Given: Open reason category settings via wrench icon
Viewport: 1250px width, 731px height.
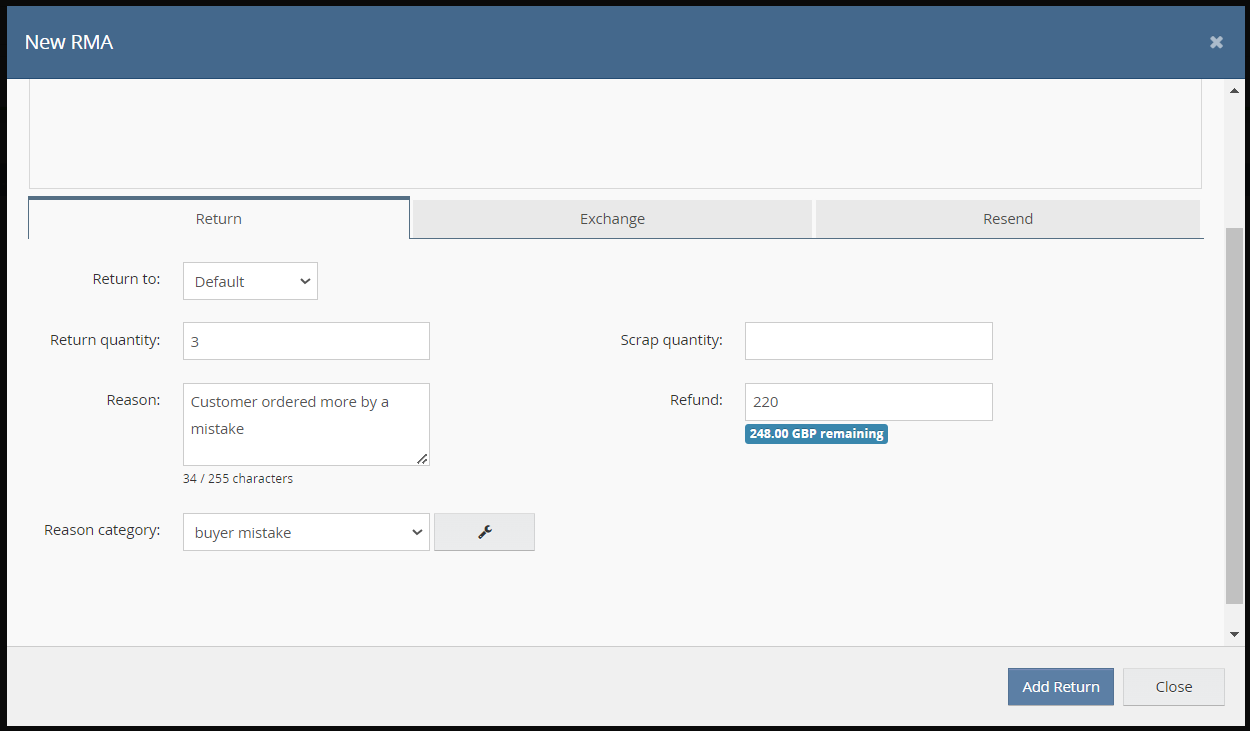Looking at the screenshot, I should (x=485, y=532).
